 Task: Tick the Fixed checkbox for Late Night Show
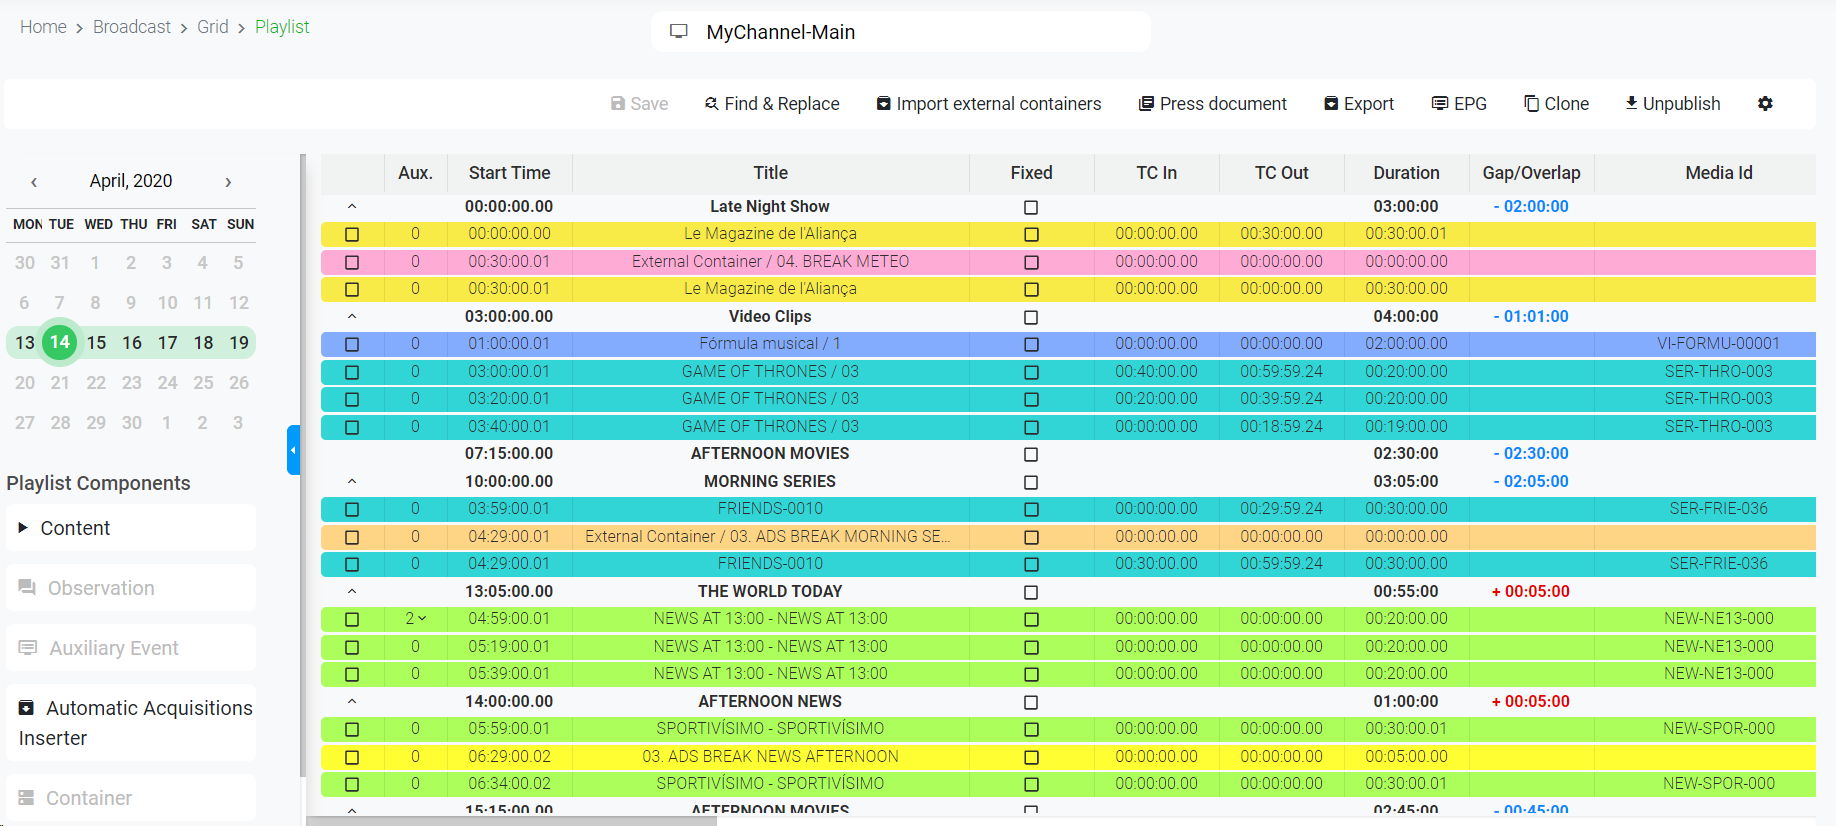click(1031, 207)
